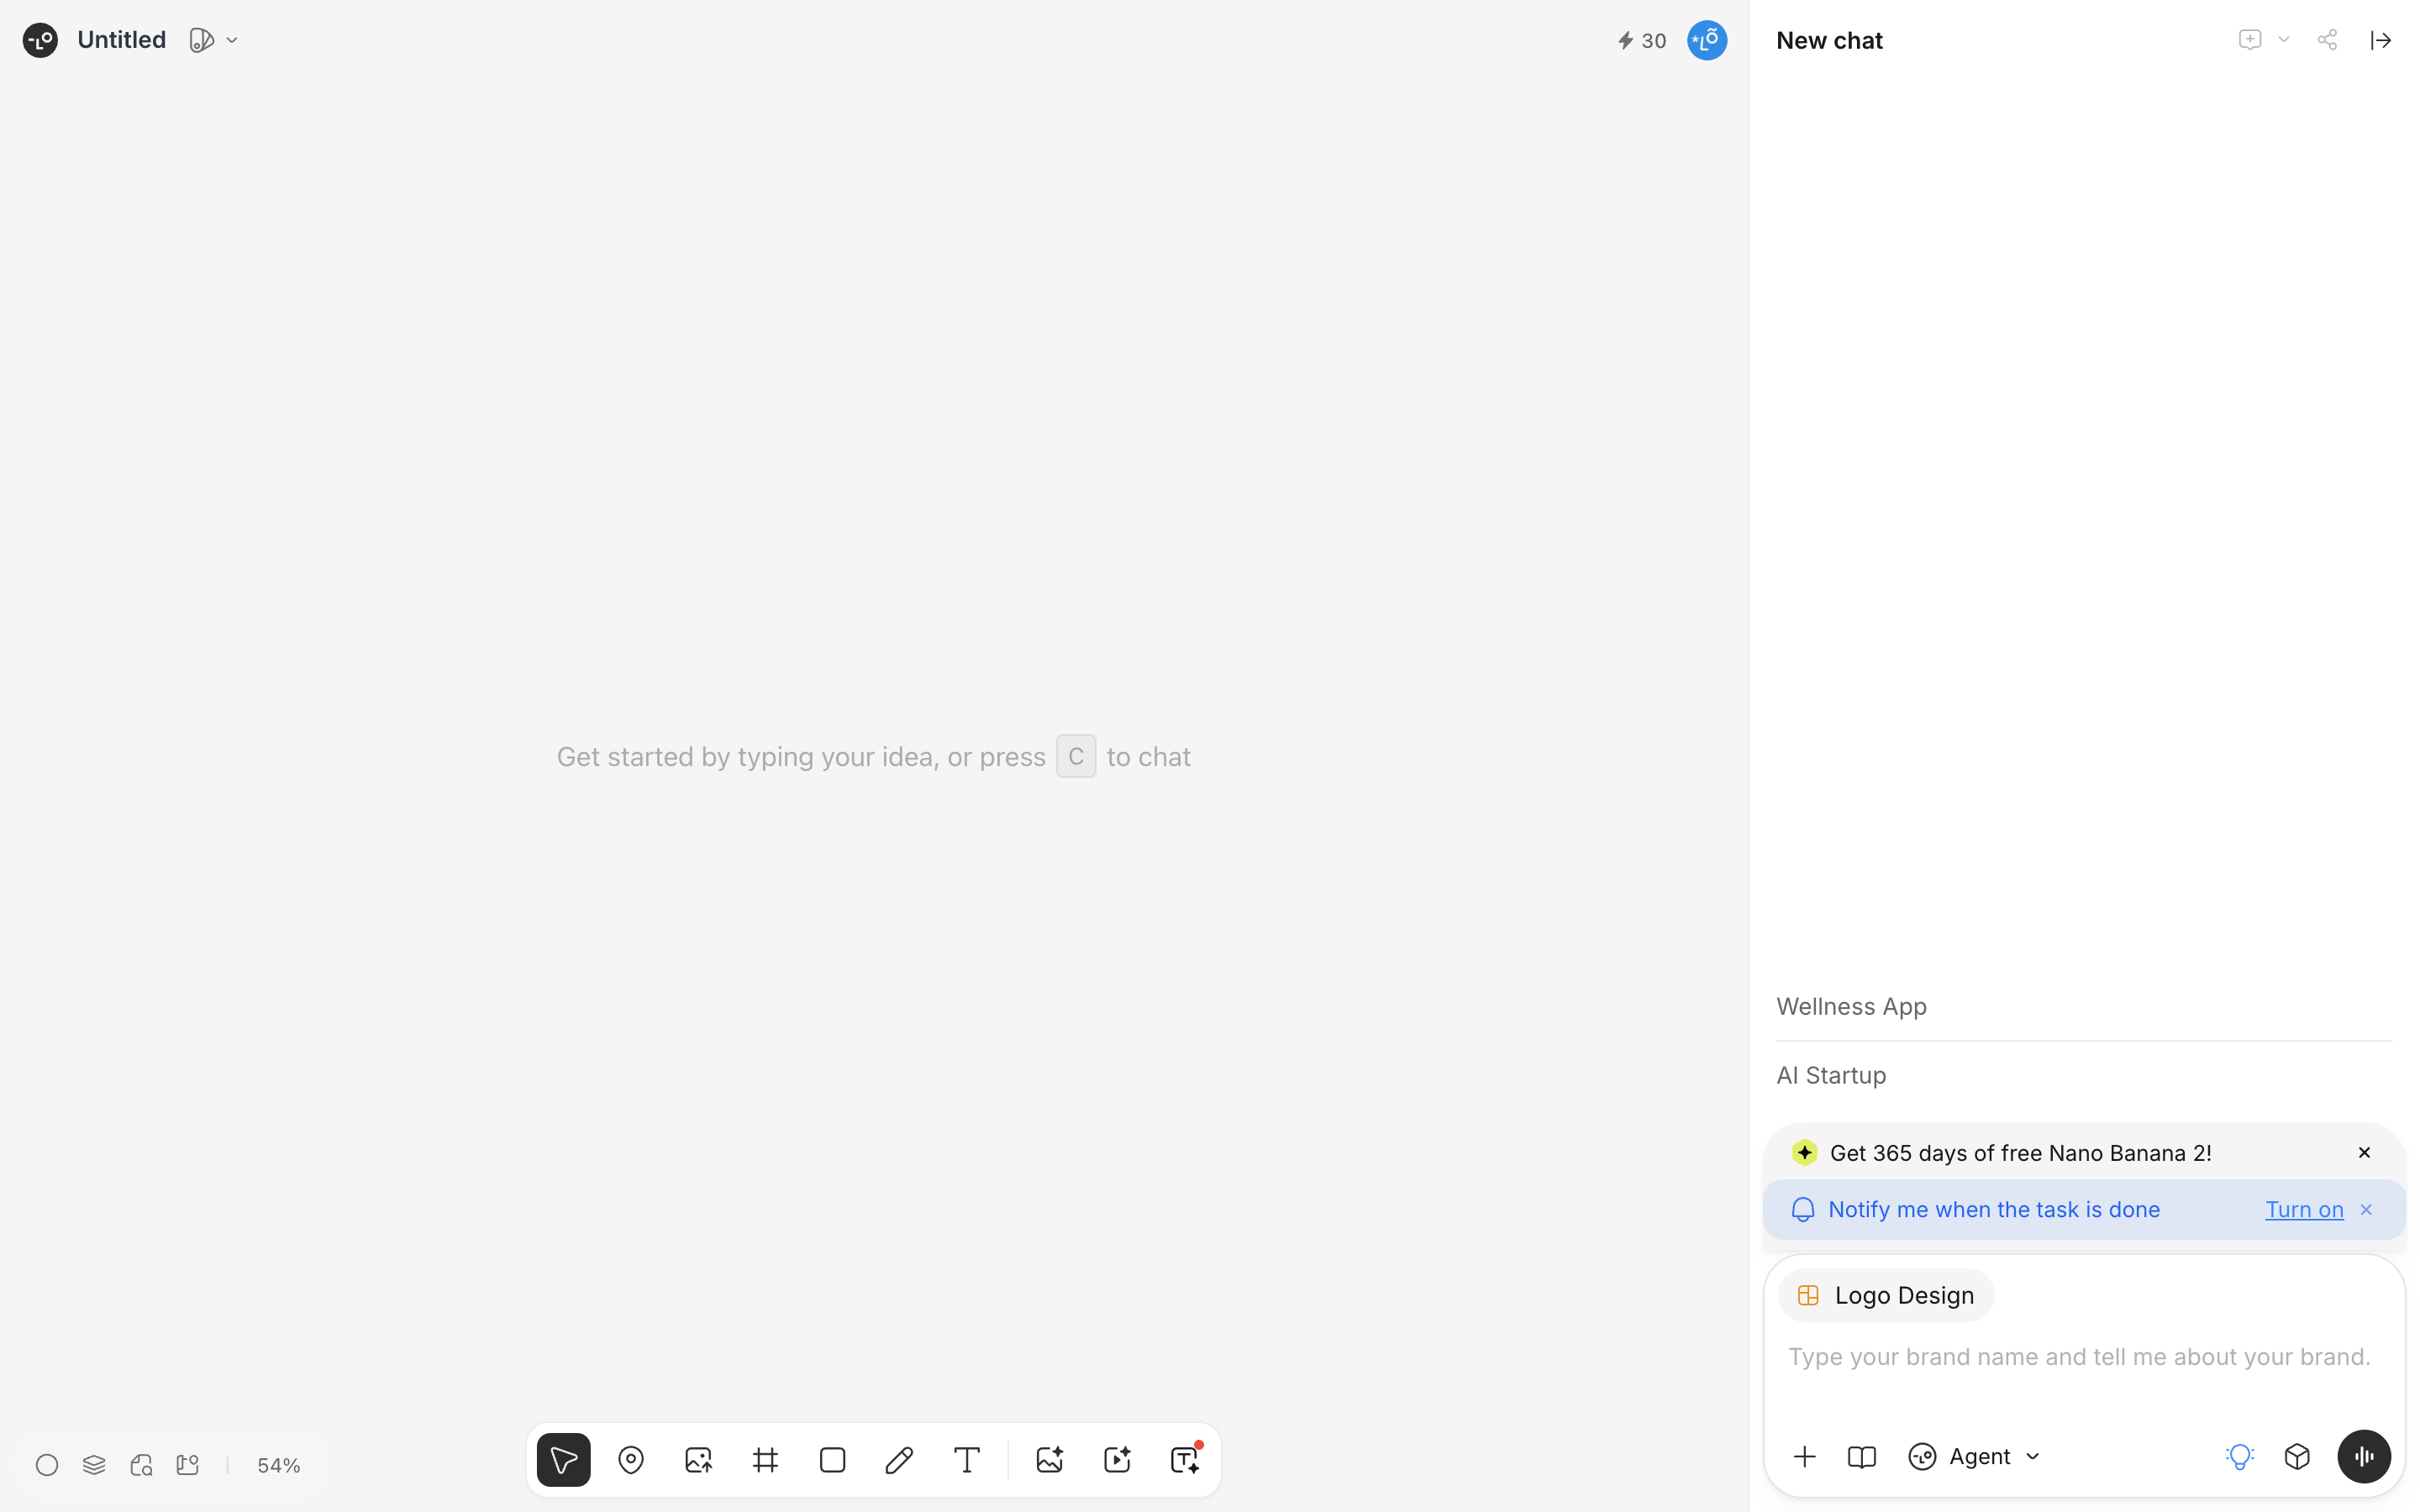Click the plus attach button in chat input

(x=1805, y=1457)
